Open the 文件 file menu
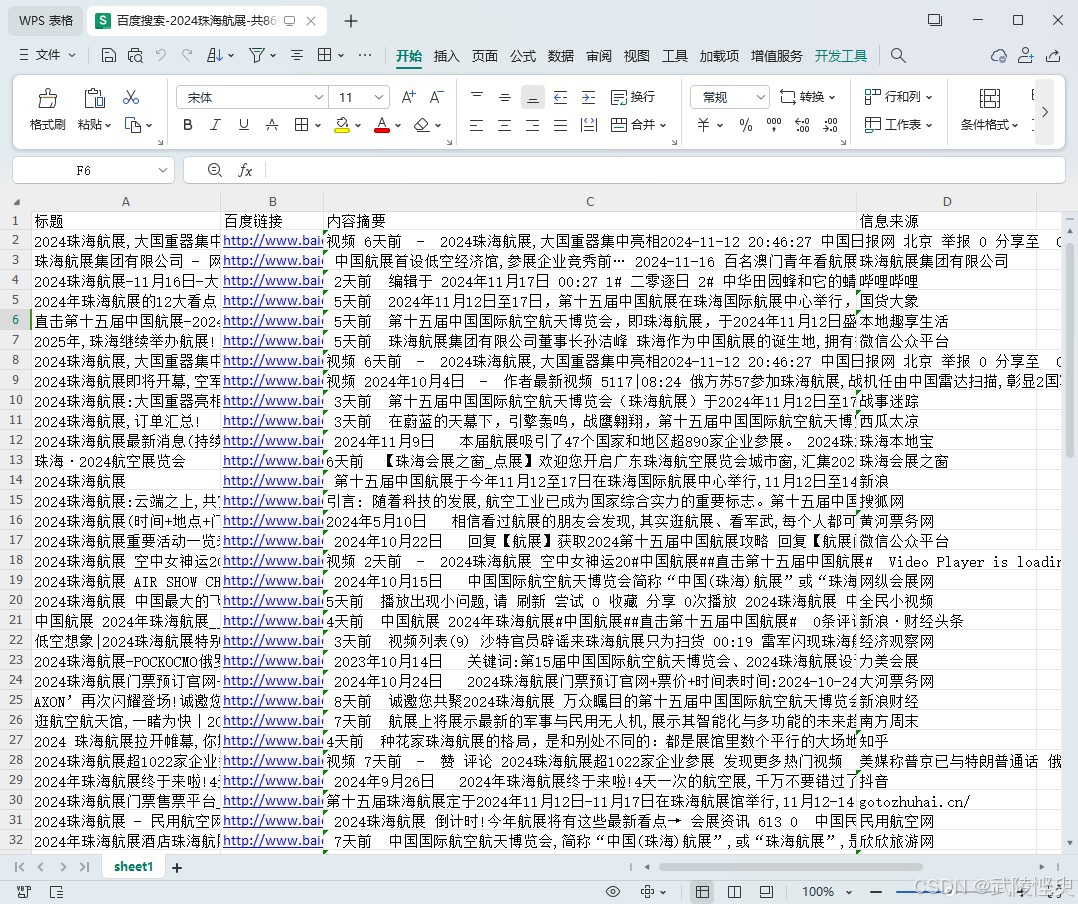This screenshot has width=1078, height=904. pos(47,55)
